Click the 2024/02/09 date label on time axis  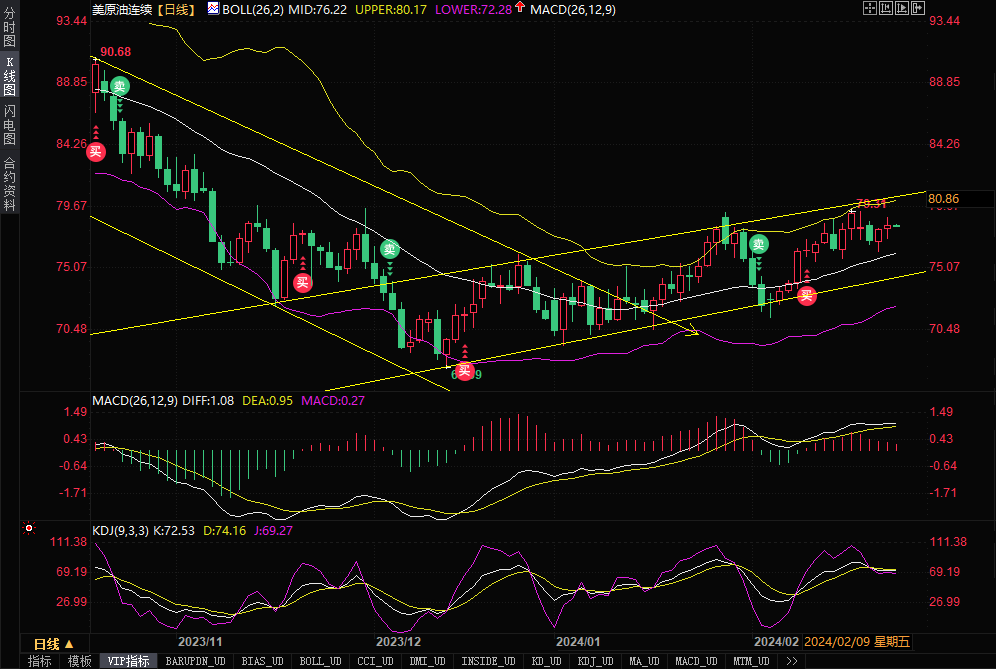tap(837, 642)
